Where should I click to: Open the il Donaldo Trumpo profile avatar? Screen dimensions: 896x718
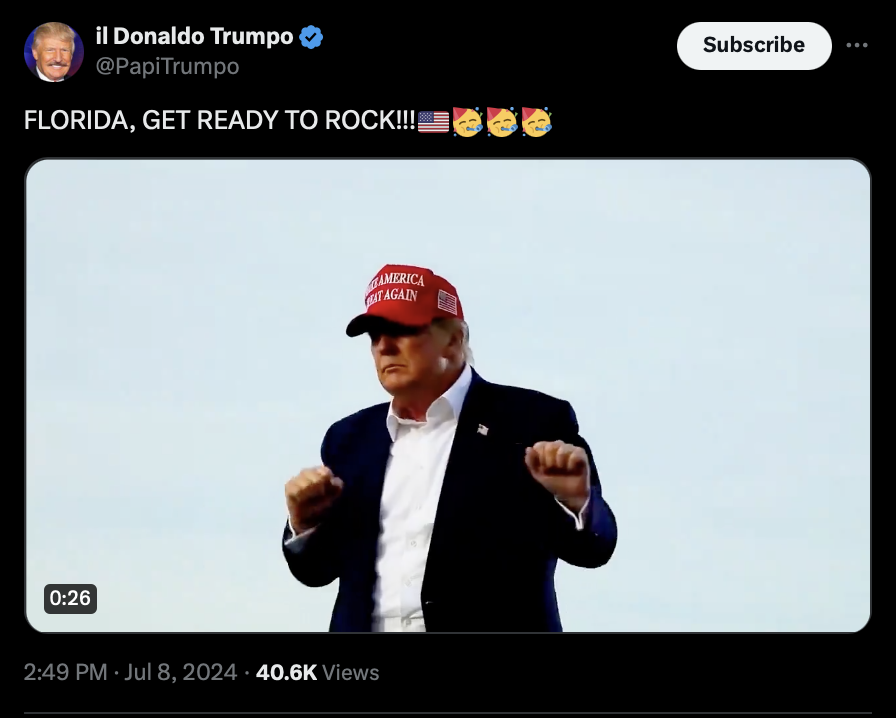[54, 51]
